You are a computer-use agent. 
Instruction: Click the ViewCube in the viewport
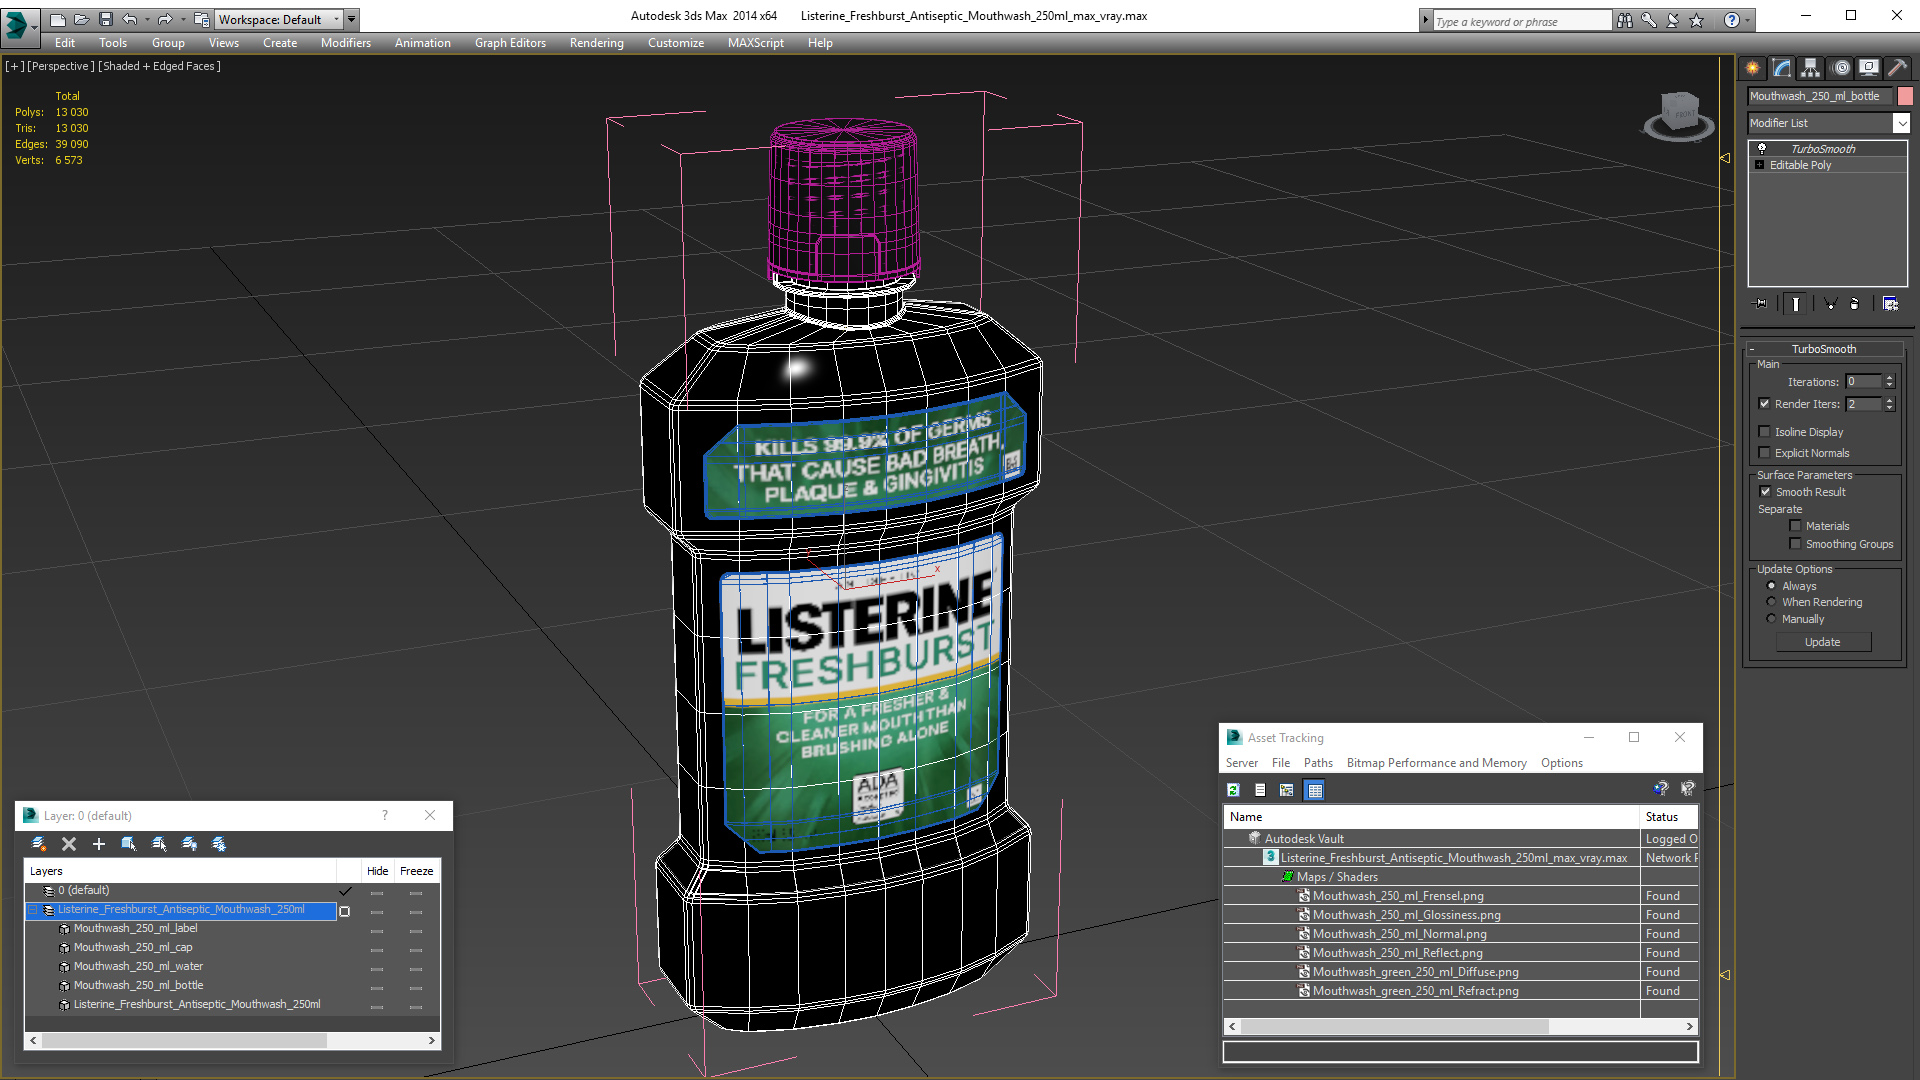pos(1679,115)
